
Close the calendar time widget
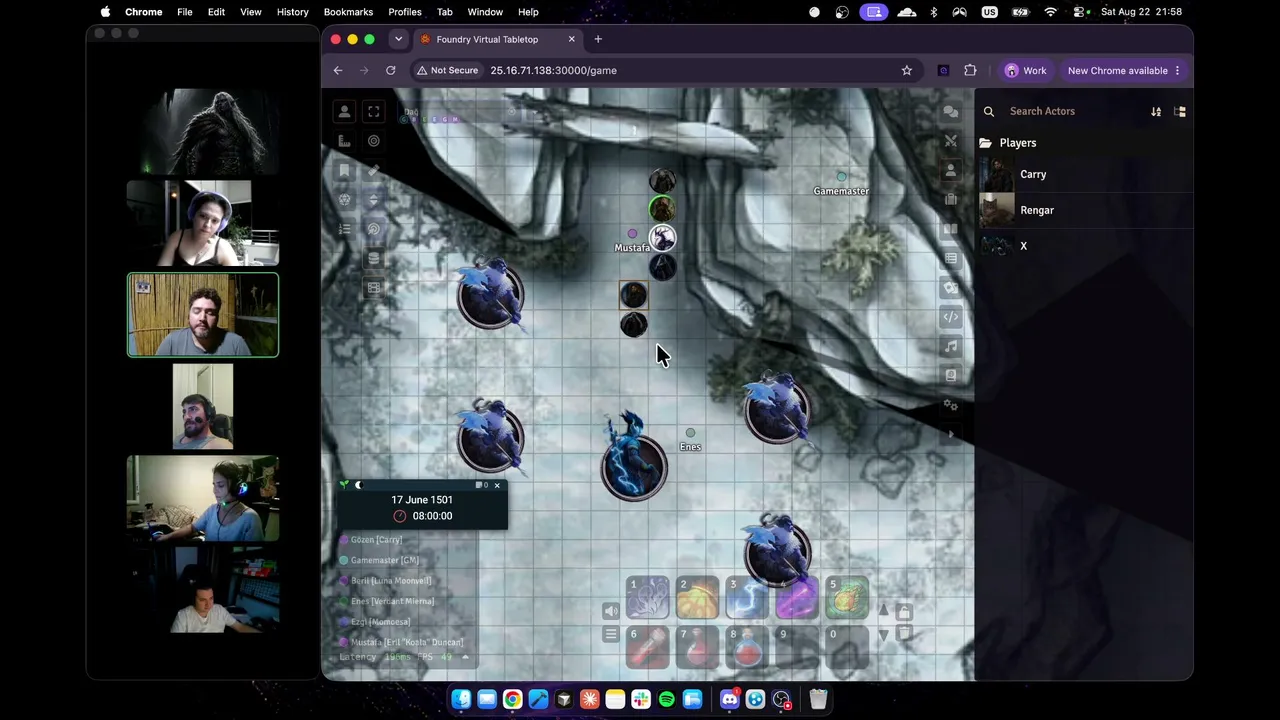pos(497,485)
